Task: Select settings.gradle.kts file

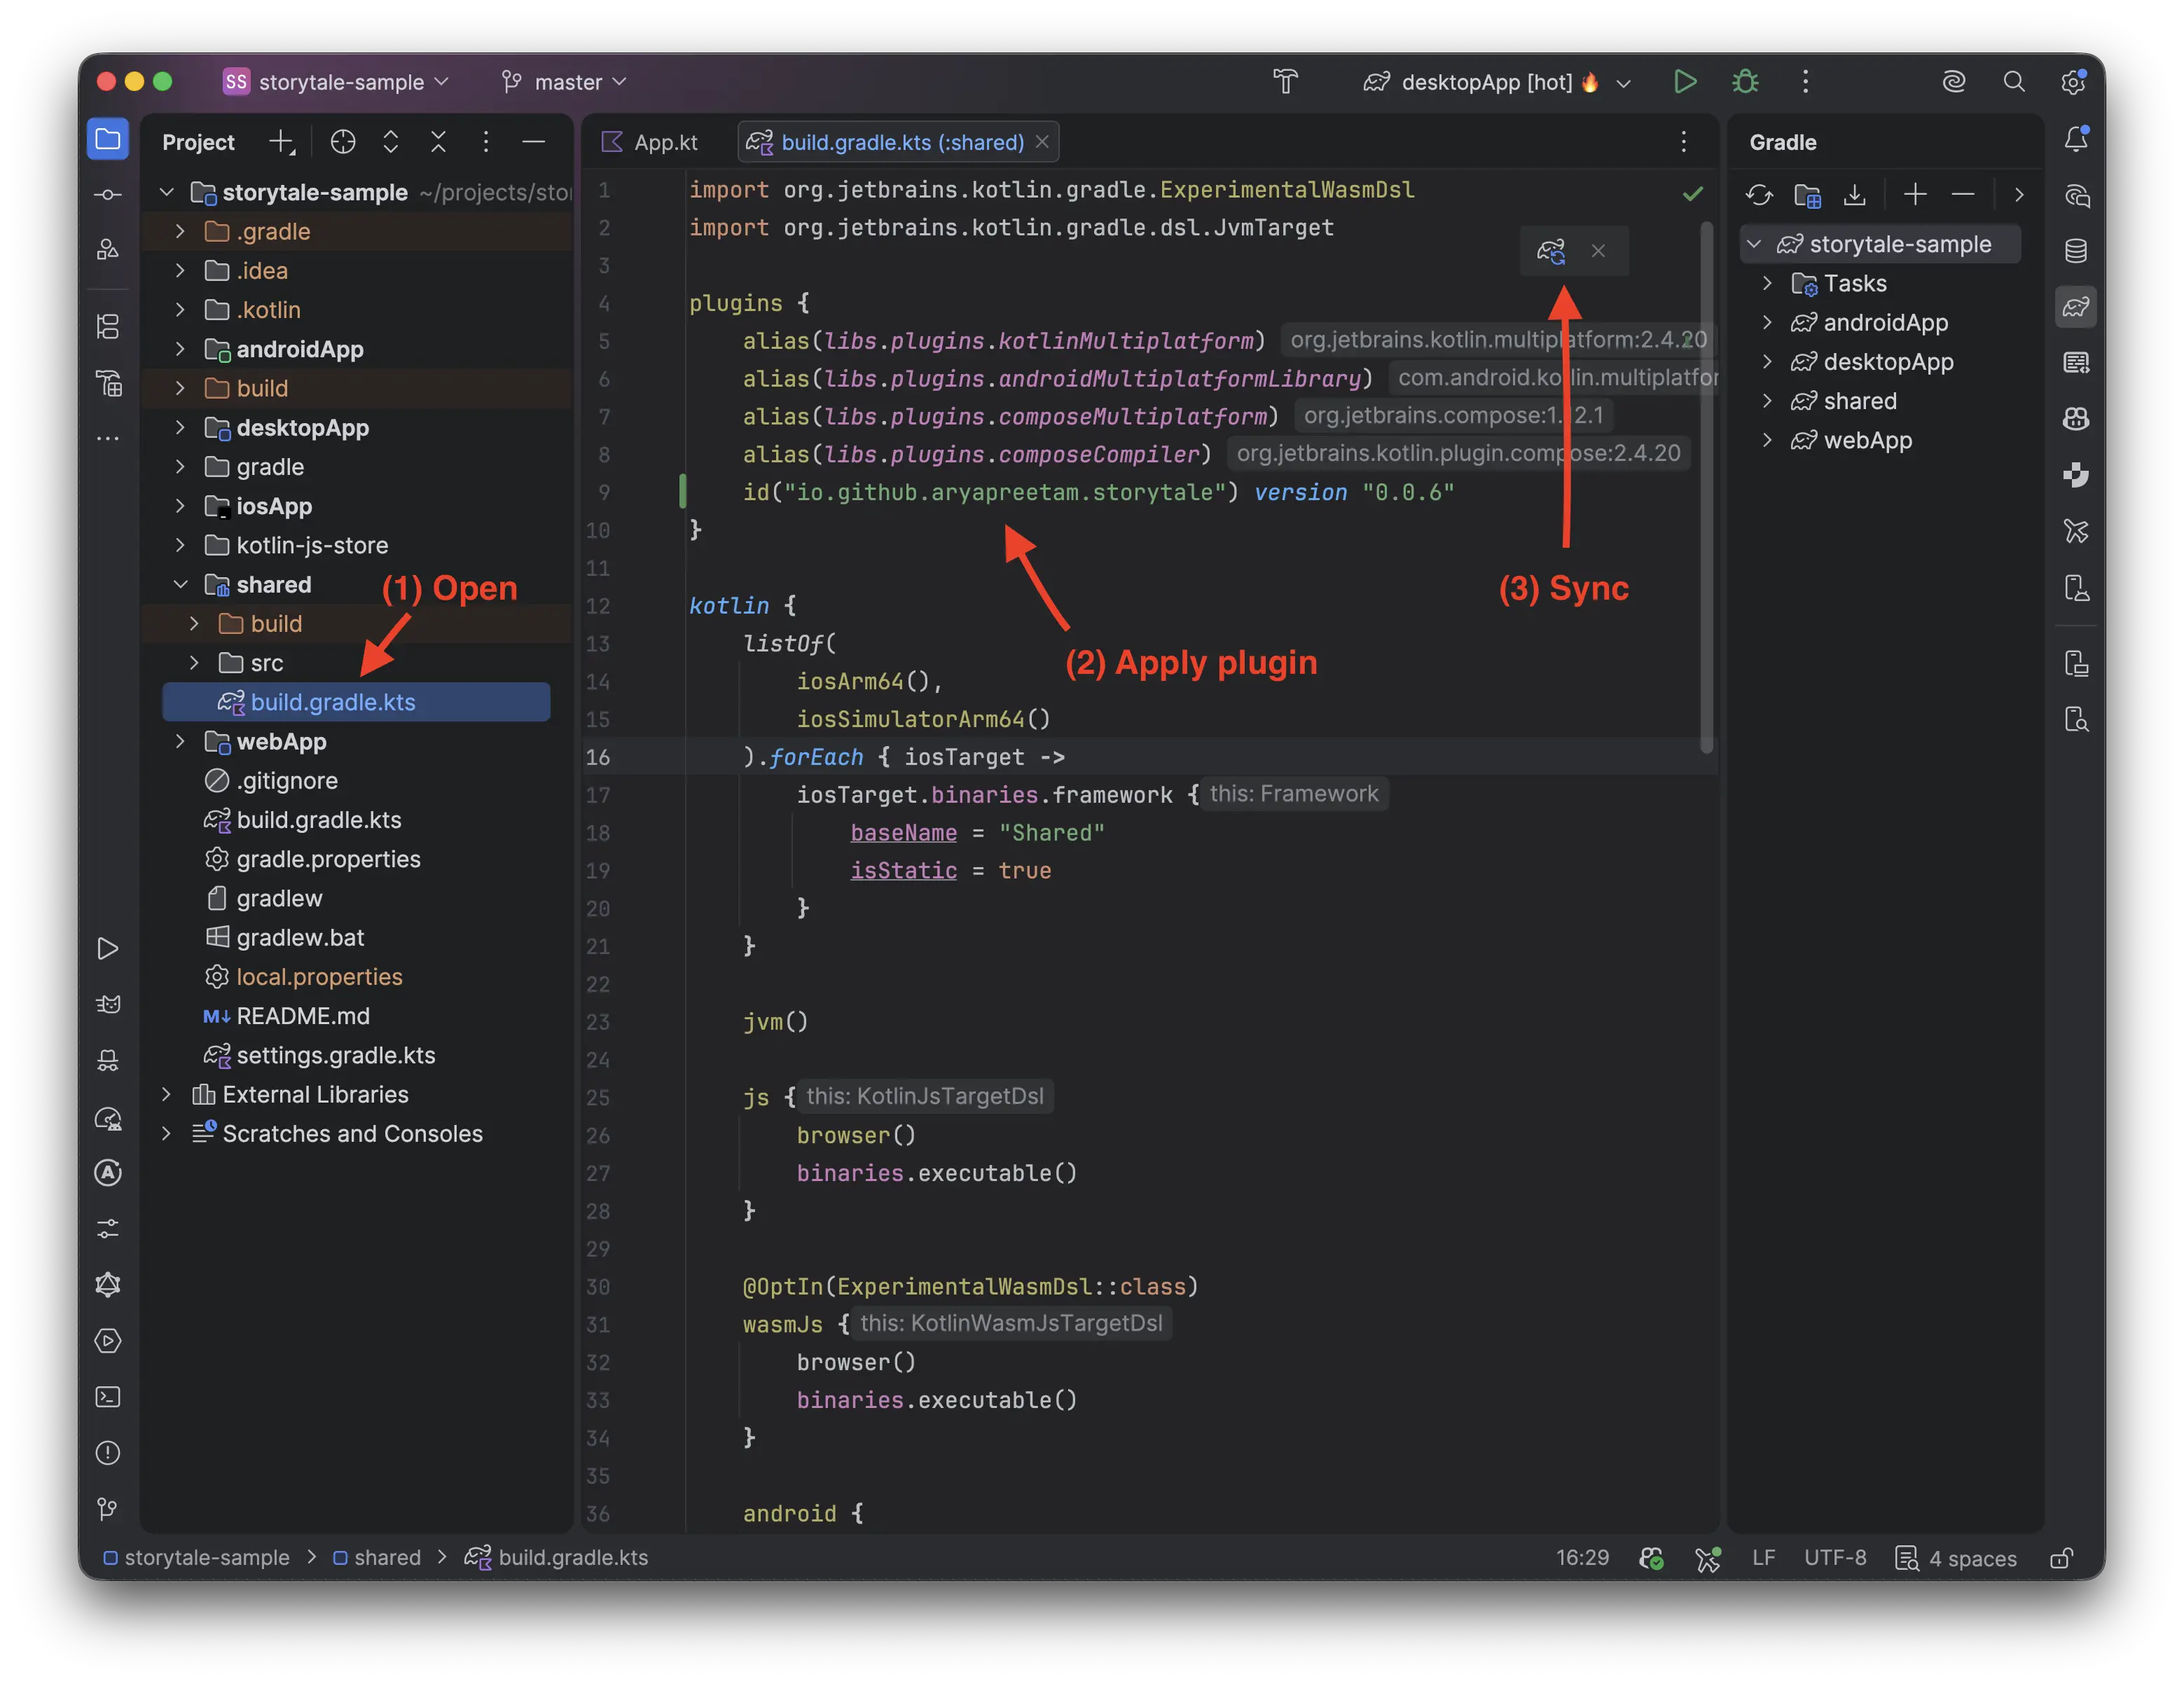Action: click(335, 1055)
